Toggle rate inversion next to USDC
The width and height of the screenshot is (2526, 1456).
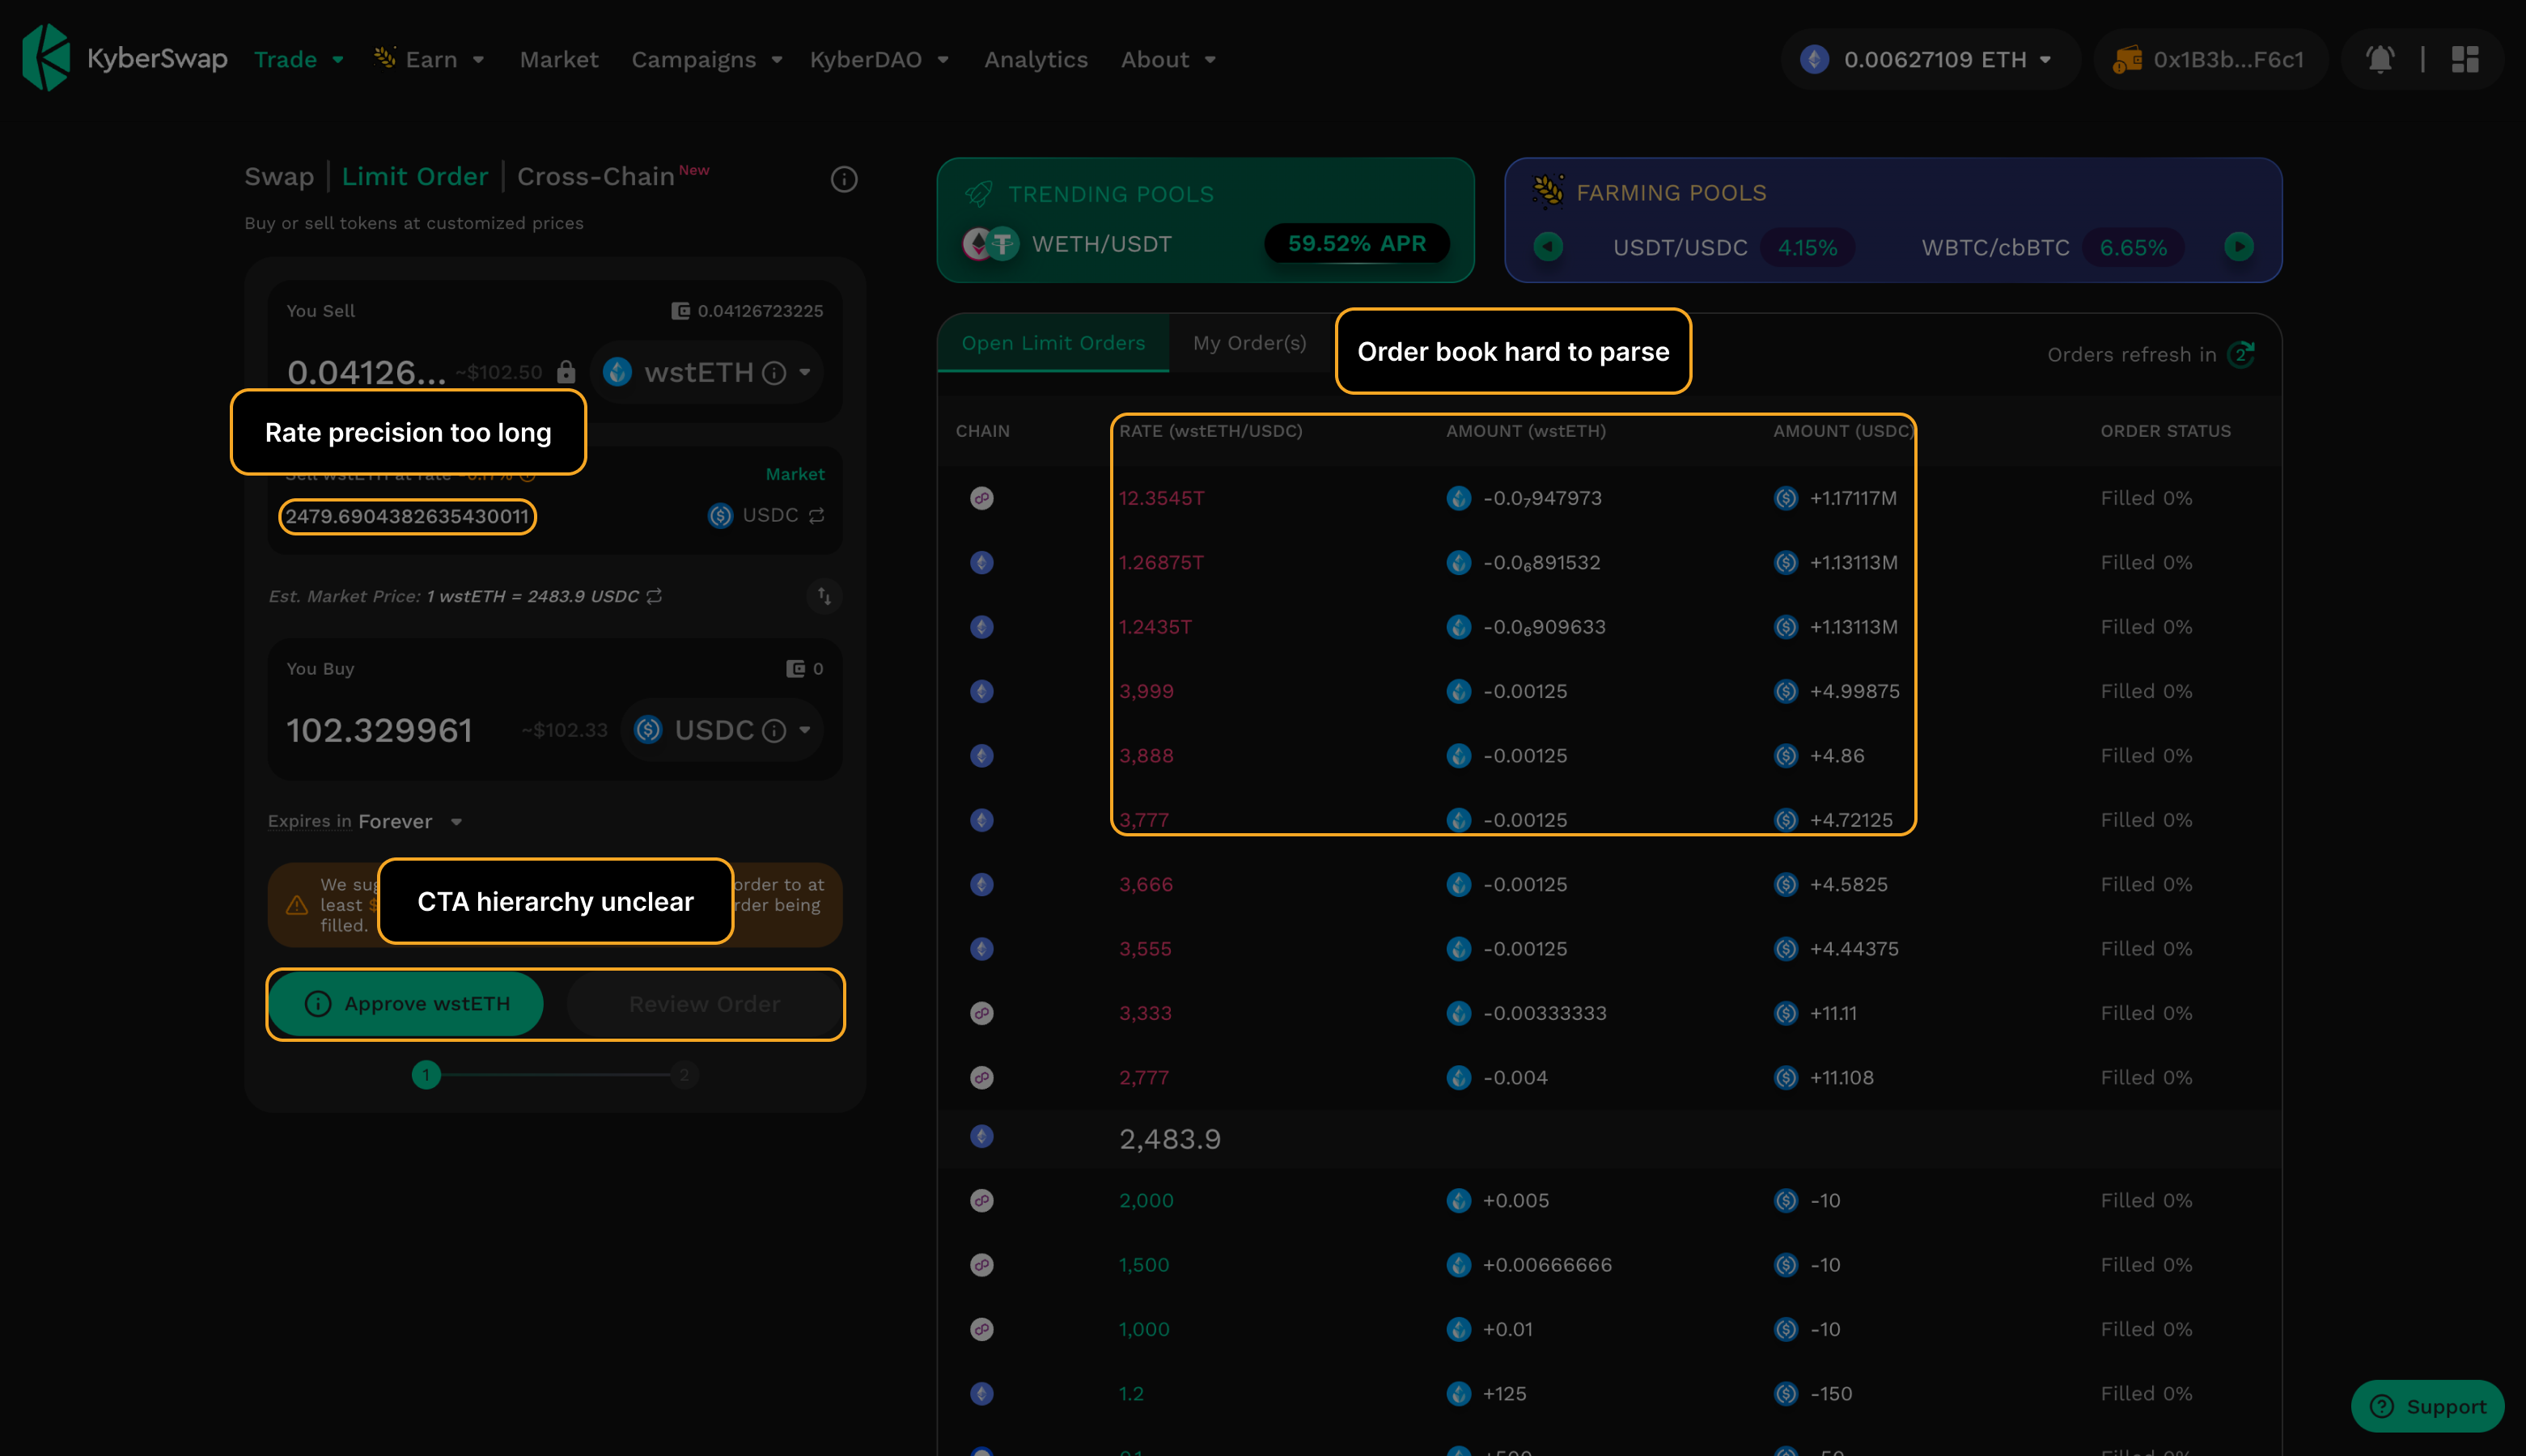817,516
